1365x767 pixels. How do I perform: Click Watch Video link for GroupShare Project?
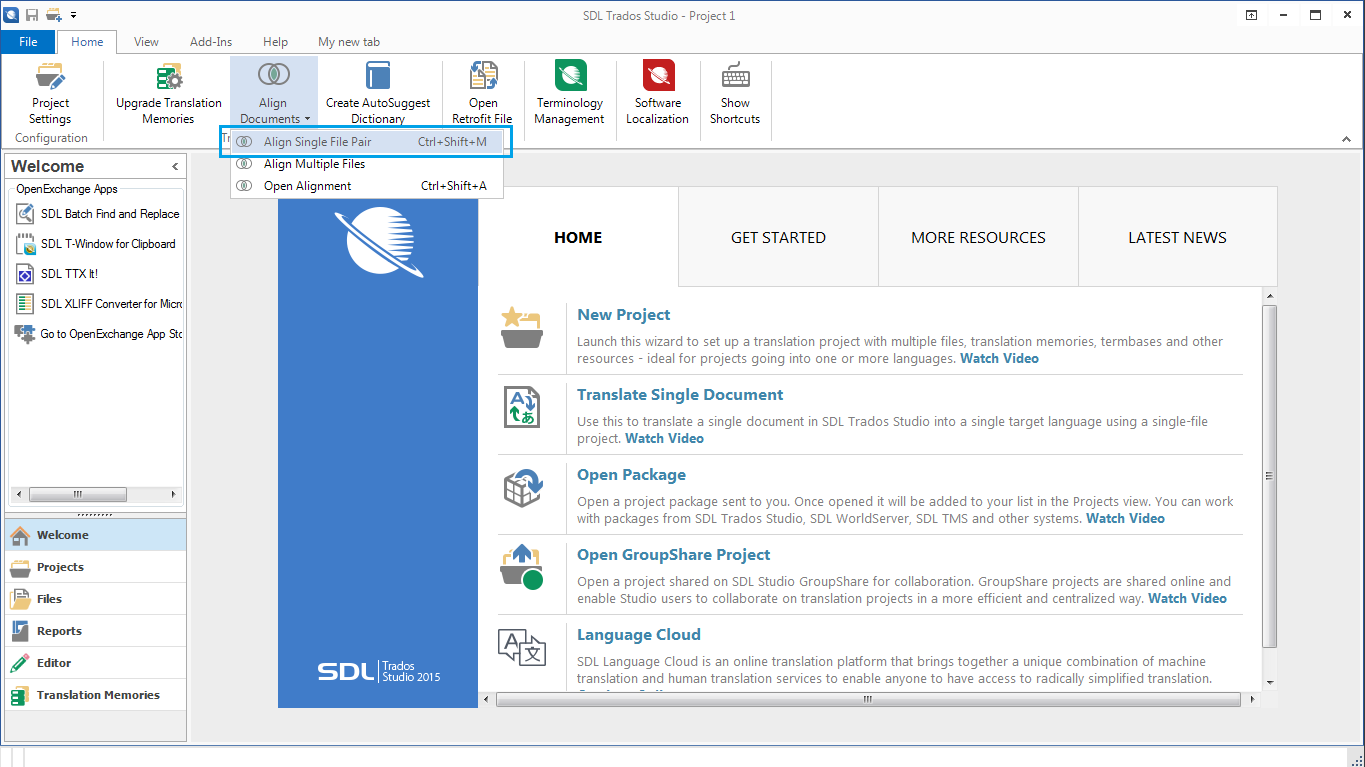(1187, 598)
